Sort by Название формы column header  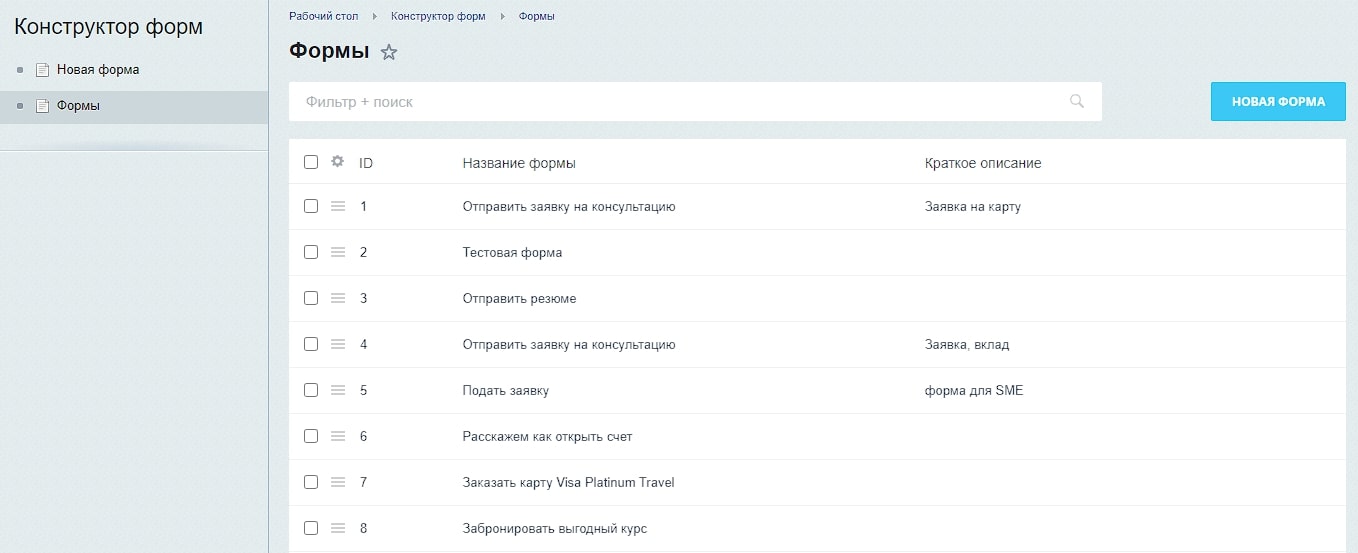coord(519,163)
